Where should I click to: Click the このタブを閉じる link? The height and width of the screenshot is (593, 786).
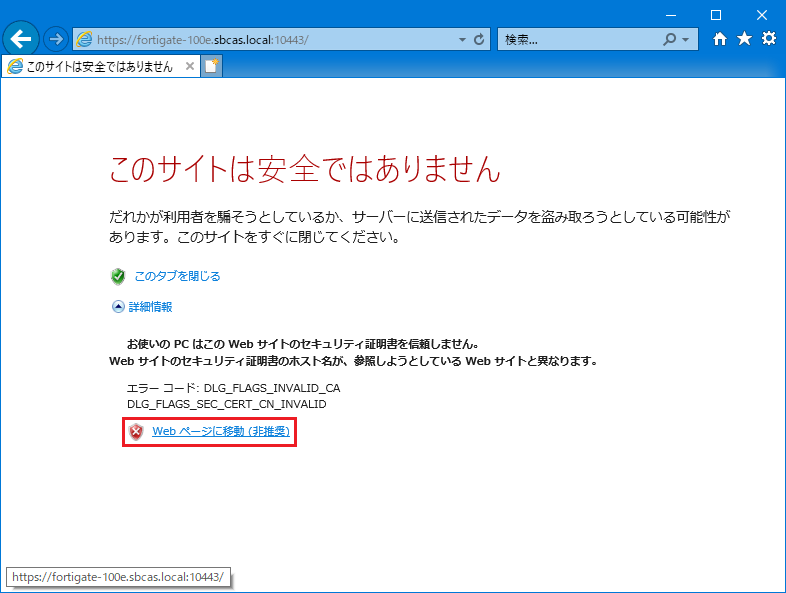tap(177, 276)
